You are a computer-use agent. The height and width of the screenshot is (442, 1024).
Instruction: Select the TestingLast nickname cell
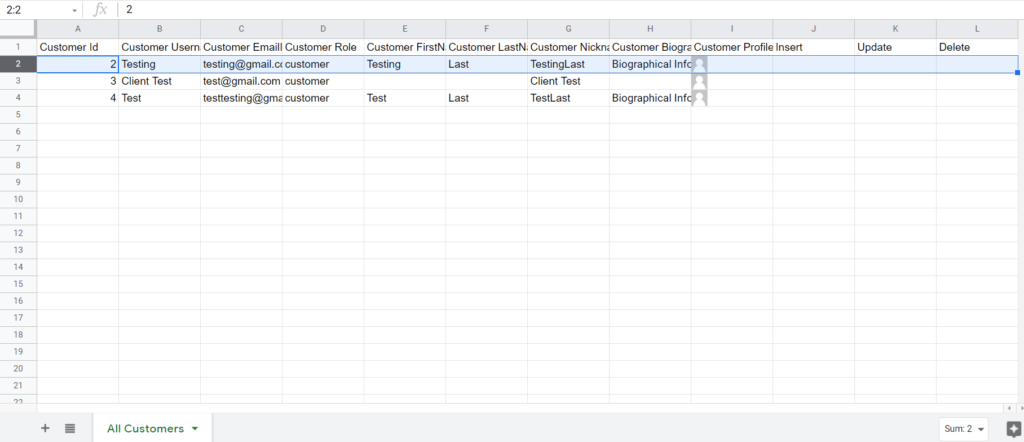(568, 64)
